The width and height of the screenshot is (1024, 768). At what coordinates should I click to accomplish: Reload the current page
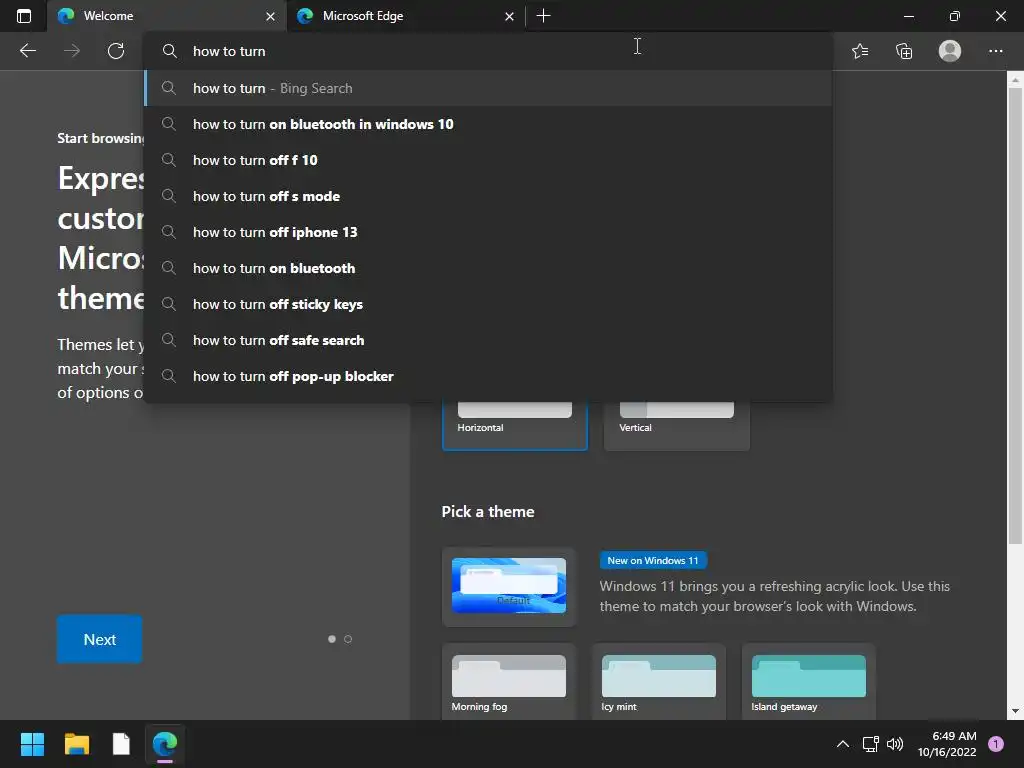[116, 51]
